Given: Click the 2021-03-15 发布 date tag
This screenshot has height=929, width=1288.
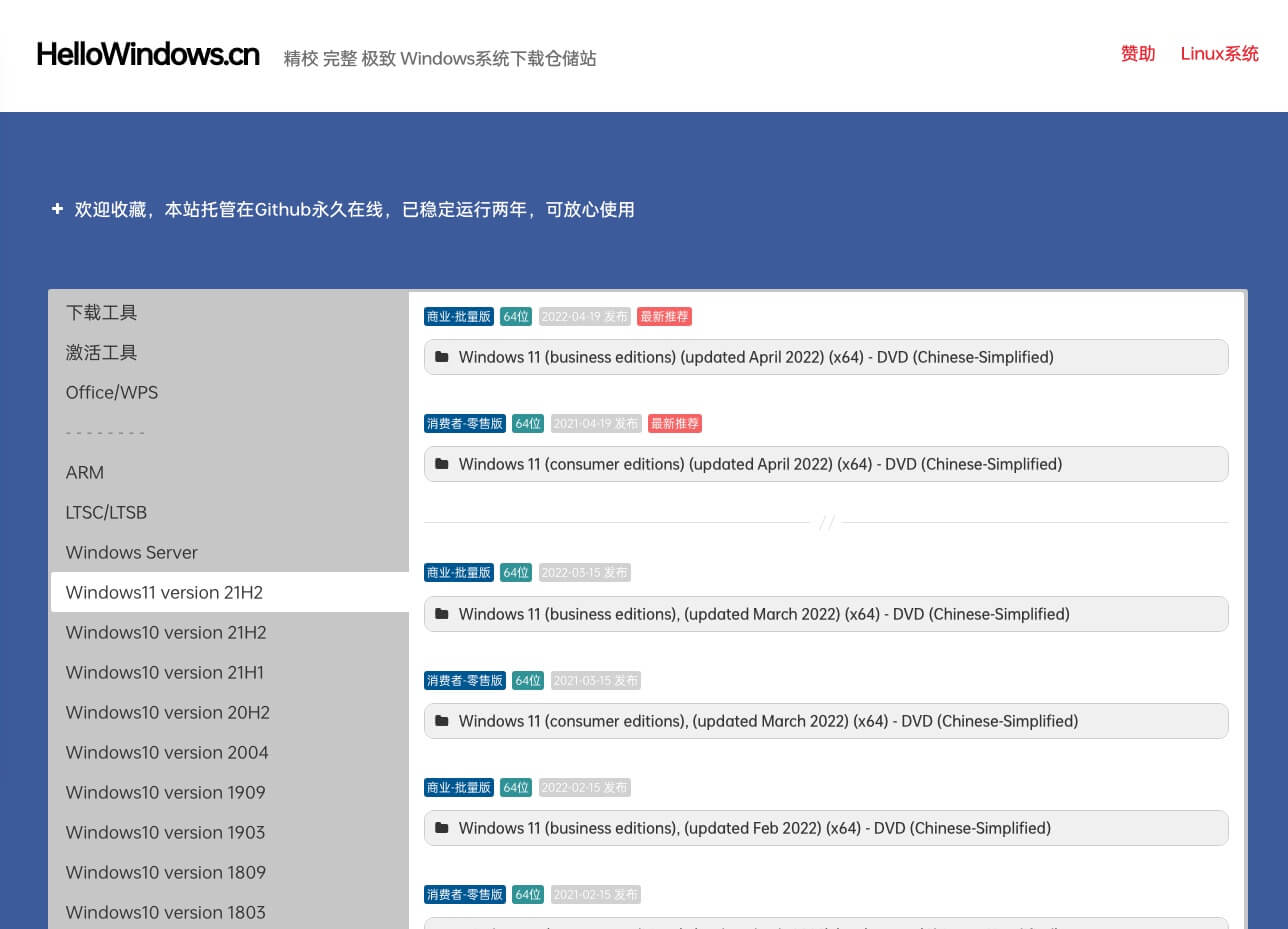Looking at the screenshot, I should pyautogui.click(x=596, y=681).
